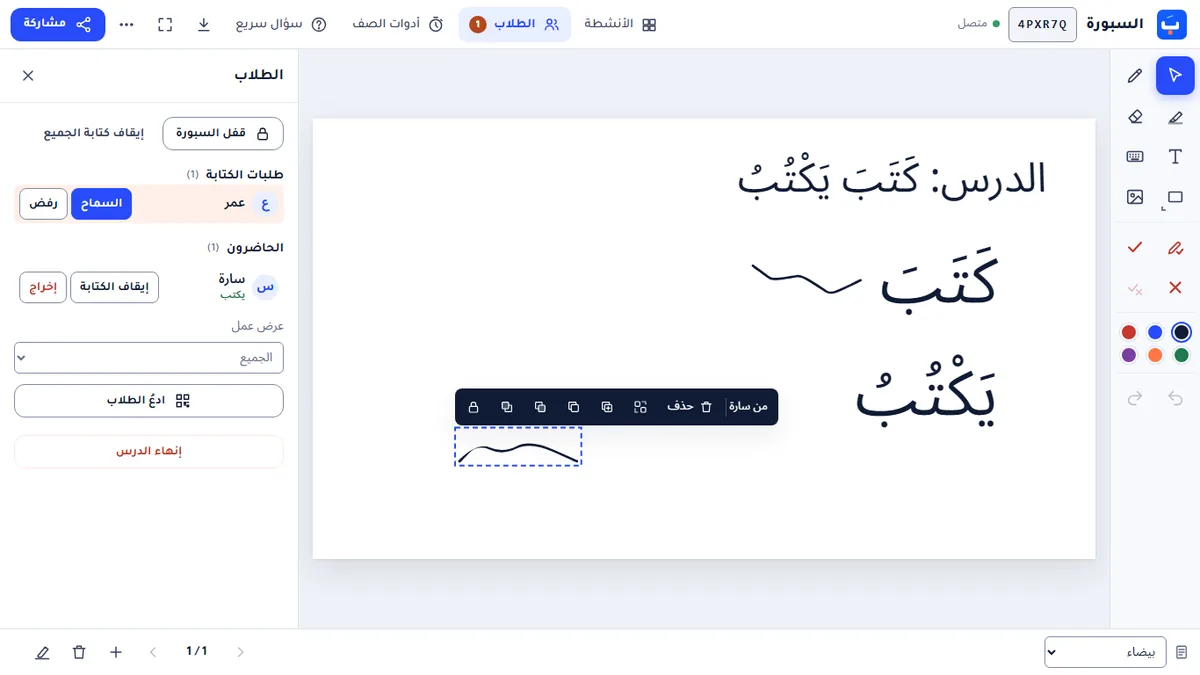This screenshot has width=1200, height=675.
Task: Select the red X stamp
Action: pos(1175,288)
